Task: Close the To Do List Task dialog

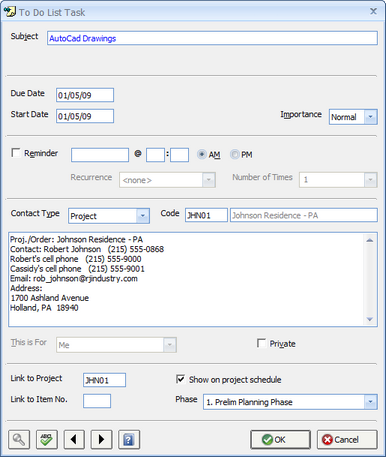Action: [x=373, y=11]
